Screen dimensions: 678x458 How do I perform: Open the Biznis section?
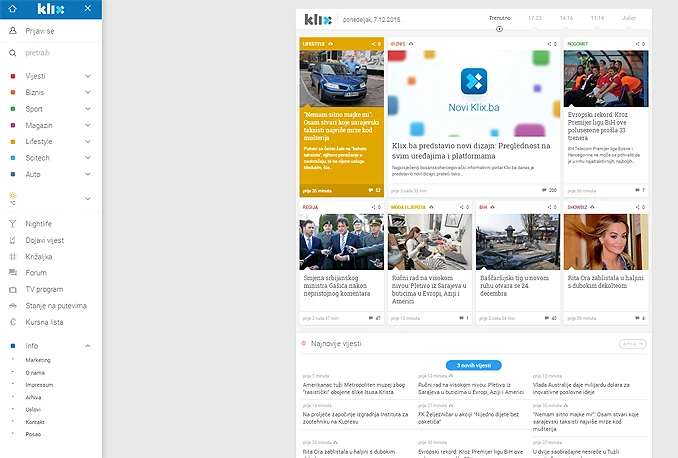35,93
